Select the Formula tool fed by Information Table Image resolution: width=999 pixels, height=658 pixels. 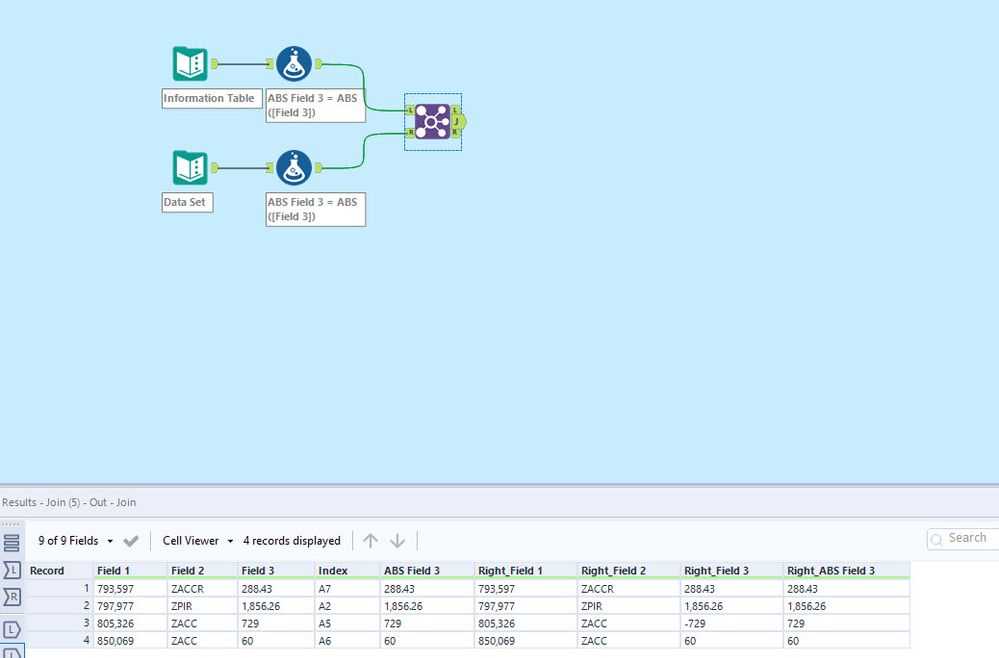294,64
